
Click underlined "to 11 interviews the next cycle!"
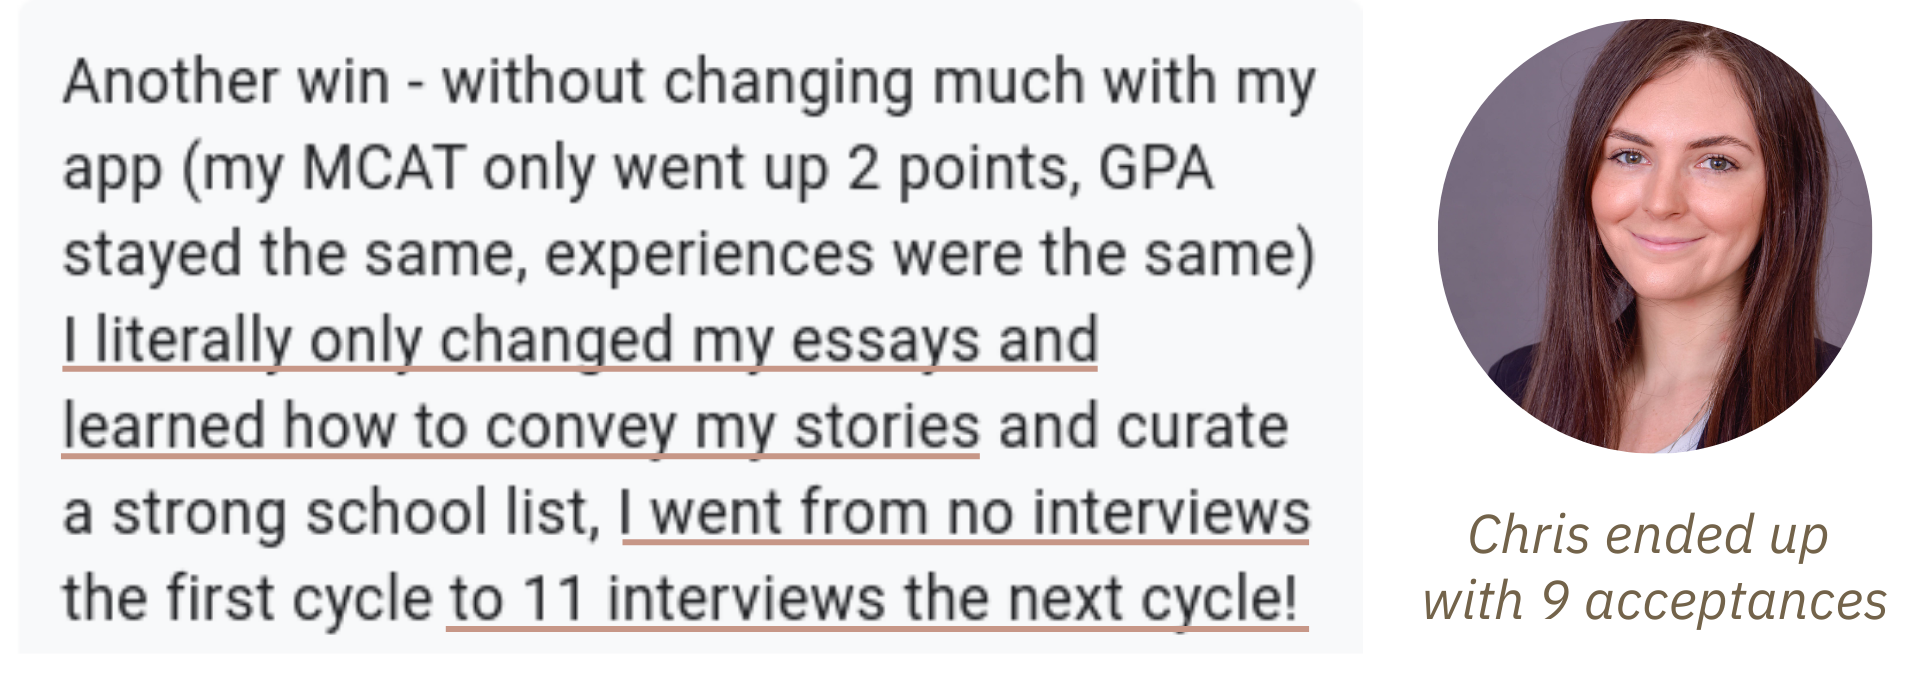coord(877,601)
